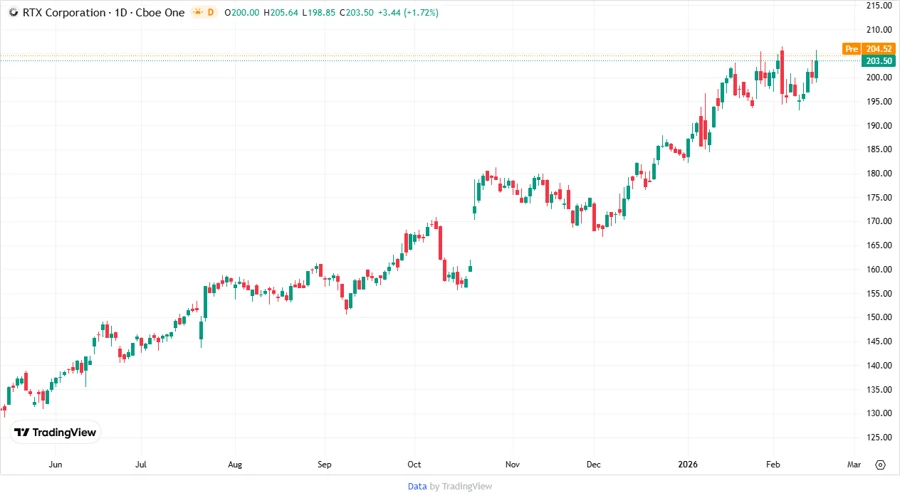This screenshot has width=900, height=498.
Task: Click the 125.00 price axis label
Action: pos(879,437)
